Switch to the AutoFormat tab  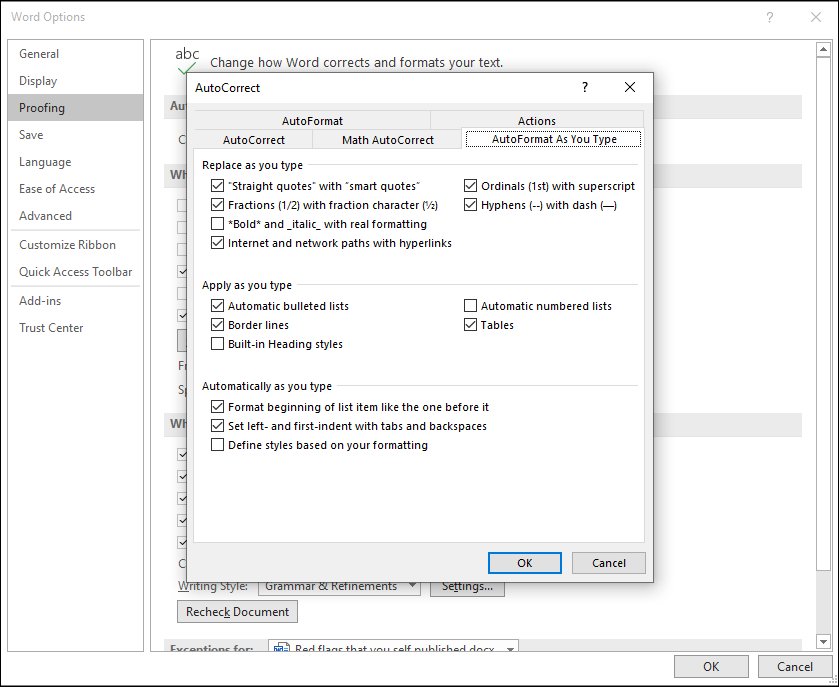312,120
